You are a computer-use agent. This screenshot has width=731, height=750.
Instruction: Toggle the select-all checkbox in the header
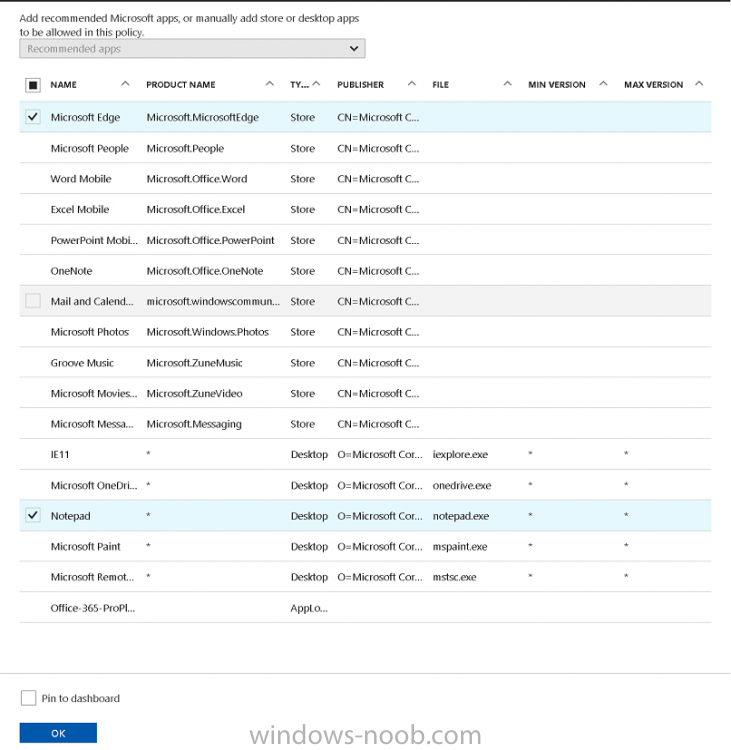tap(33, 85)
